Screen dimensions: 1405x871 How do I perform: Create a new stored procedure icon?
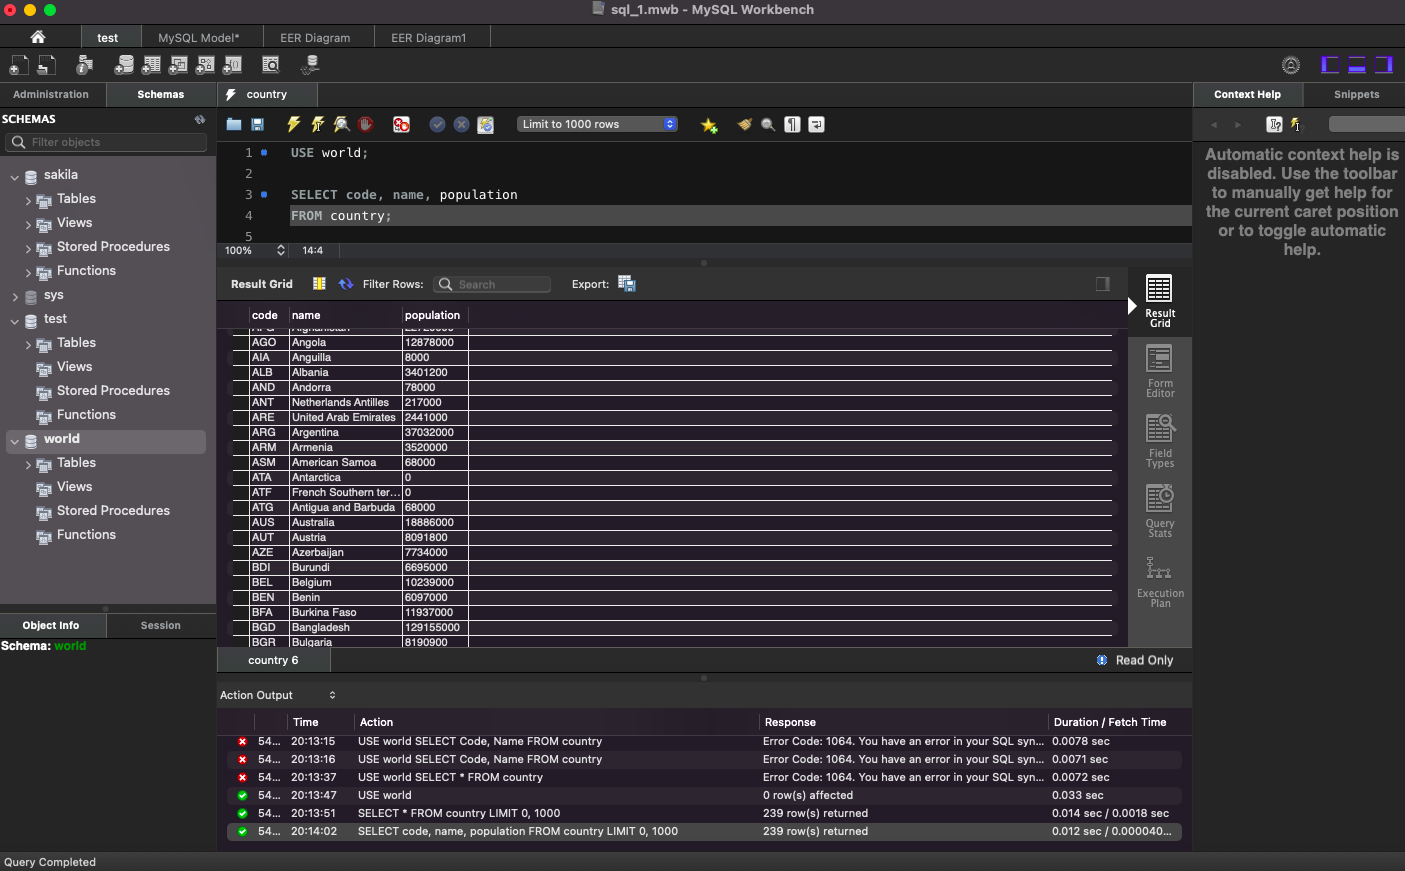(x=205, y=65)
